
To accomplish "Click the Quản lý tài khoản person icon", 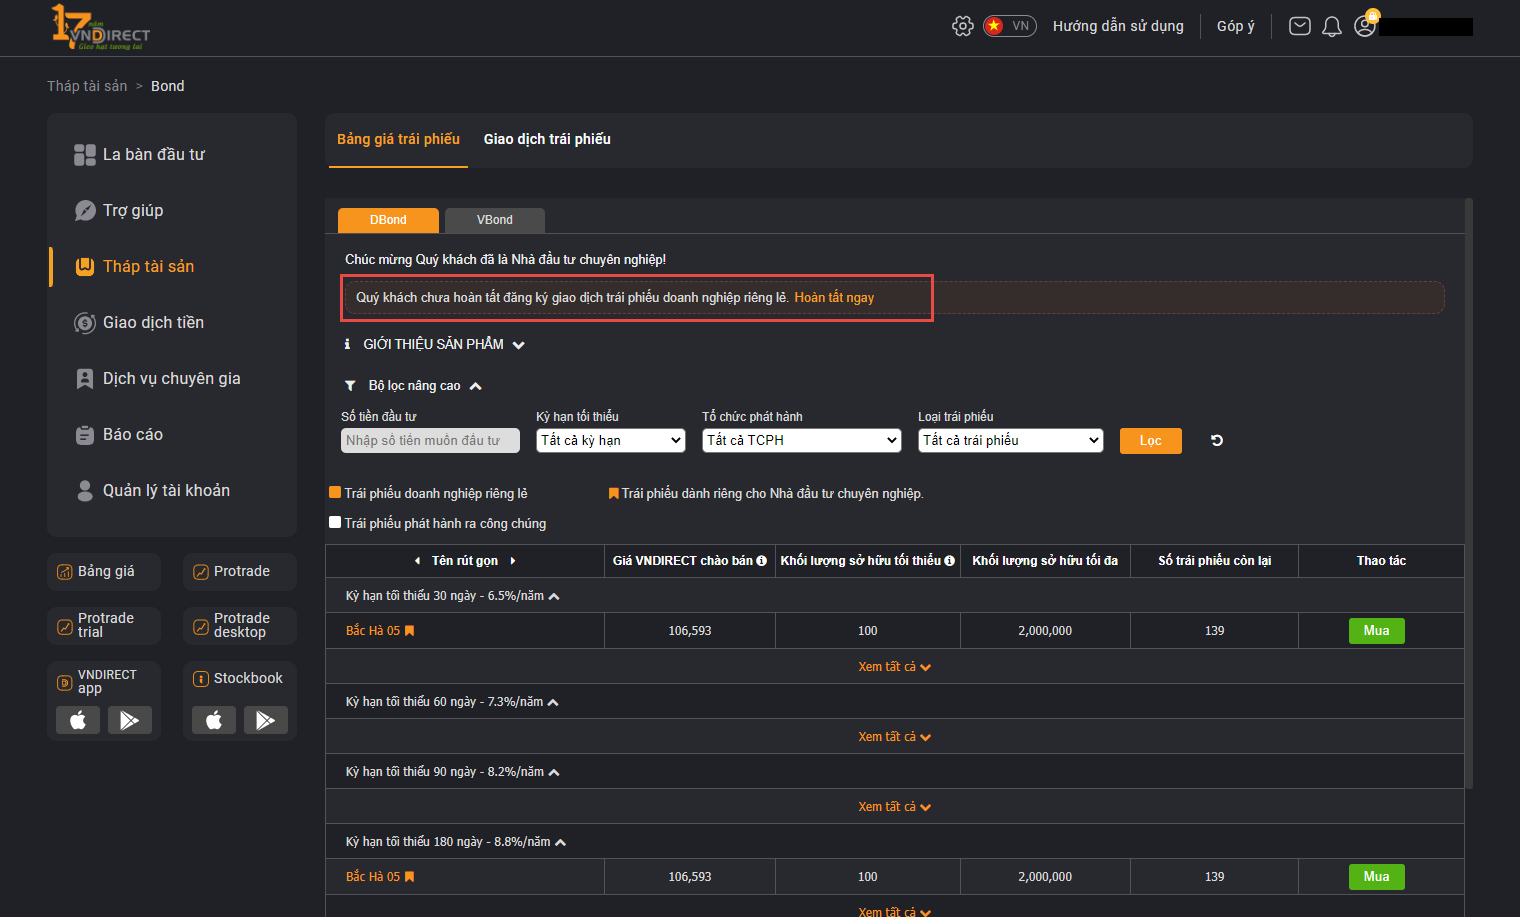I will point(85,491).
